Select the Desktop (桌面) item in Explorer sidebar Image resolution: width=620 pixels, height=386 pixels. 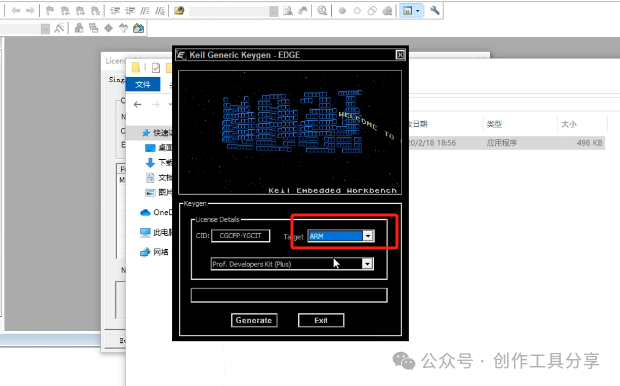tap(159, 148)
